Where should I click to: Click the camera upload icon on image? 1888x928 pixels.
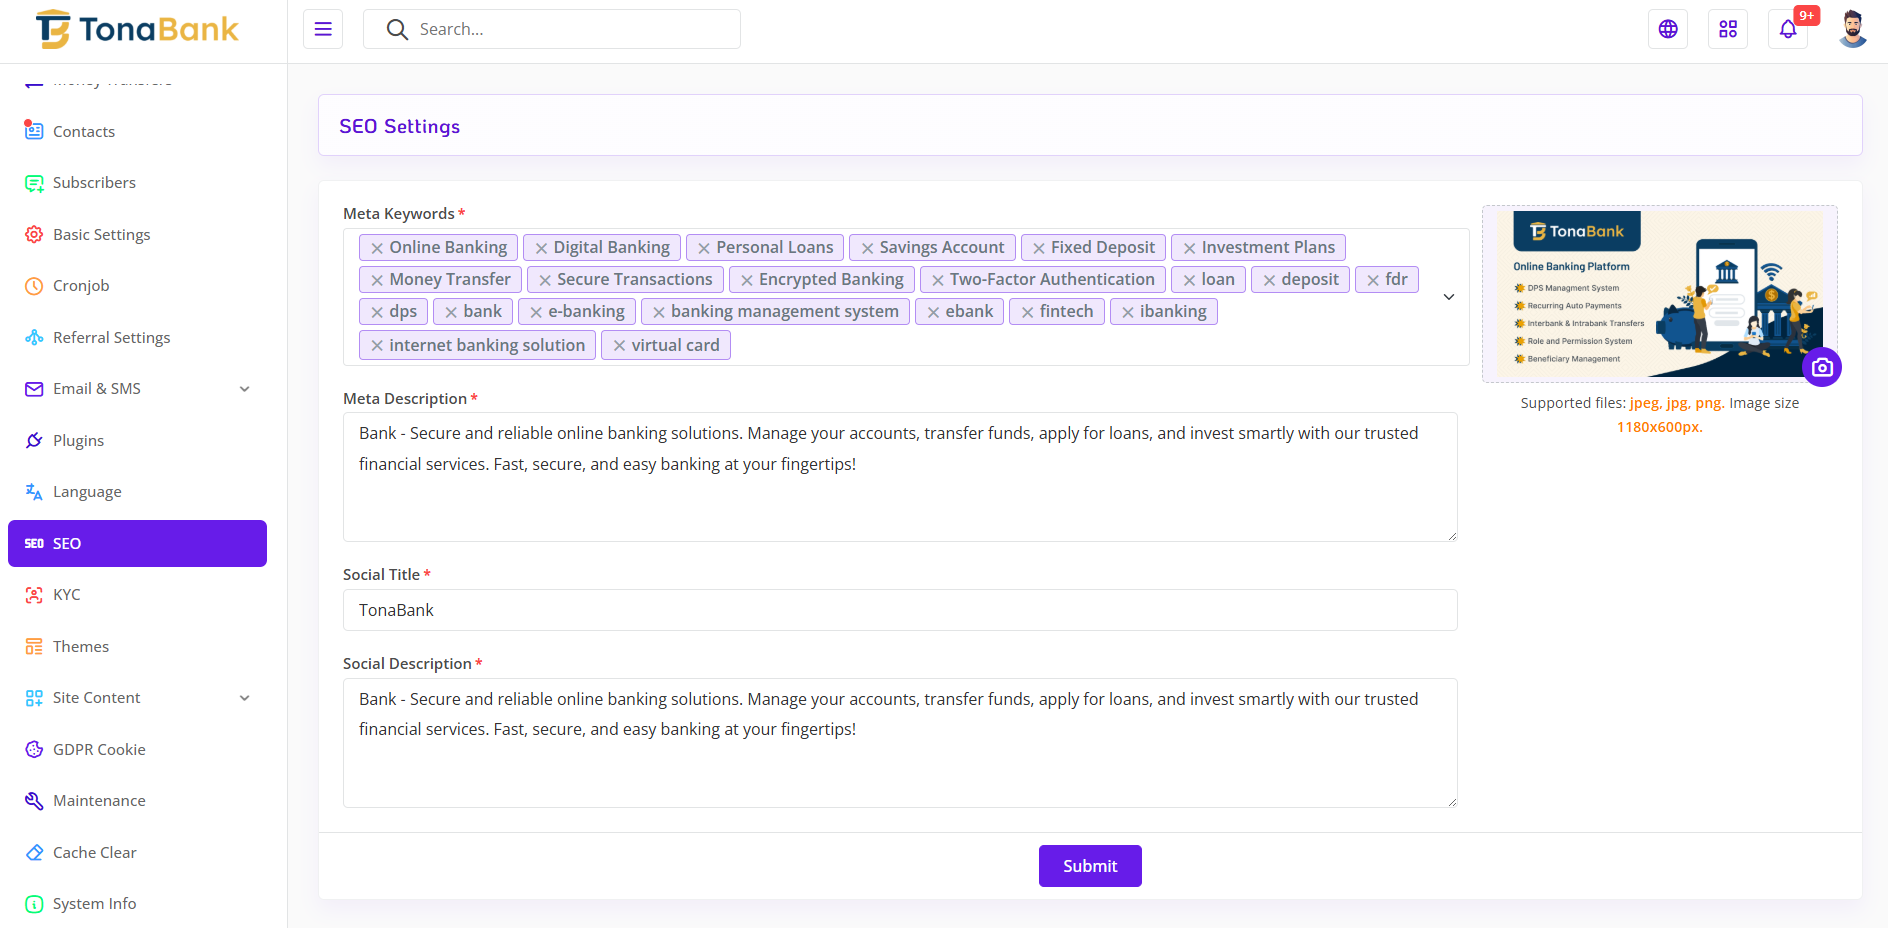click(x=1821, y=367)
